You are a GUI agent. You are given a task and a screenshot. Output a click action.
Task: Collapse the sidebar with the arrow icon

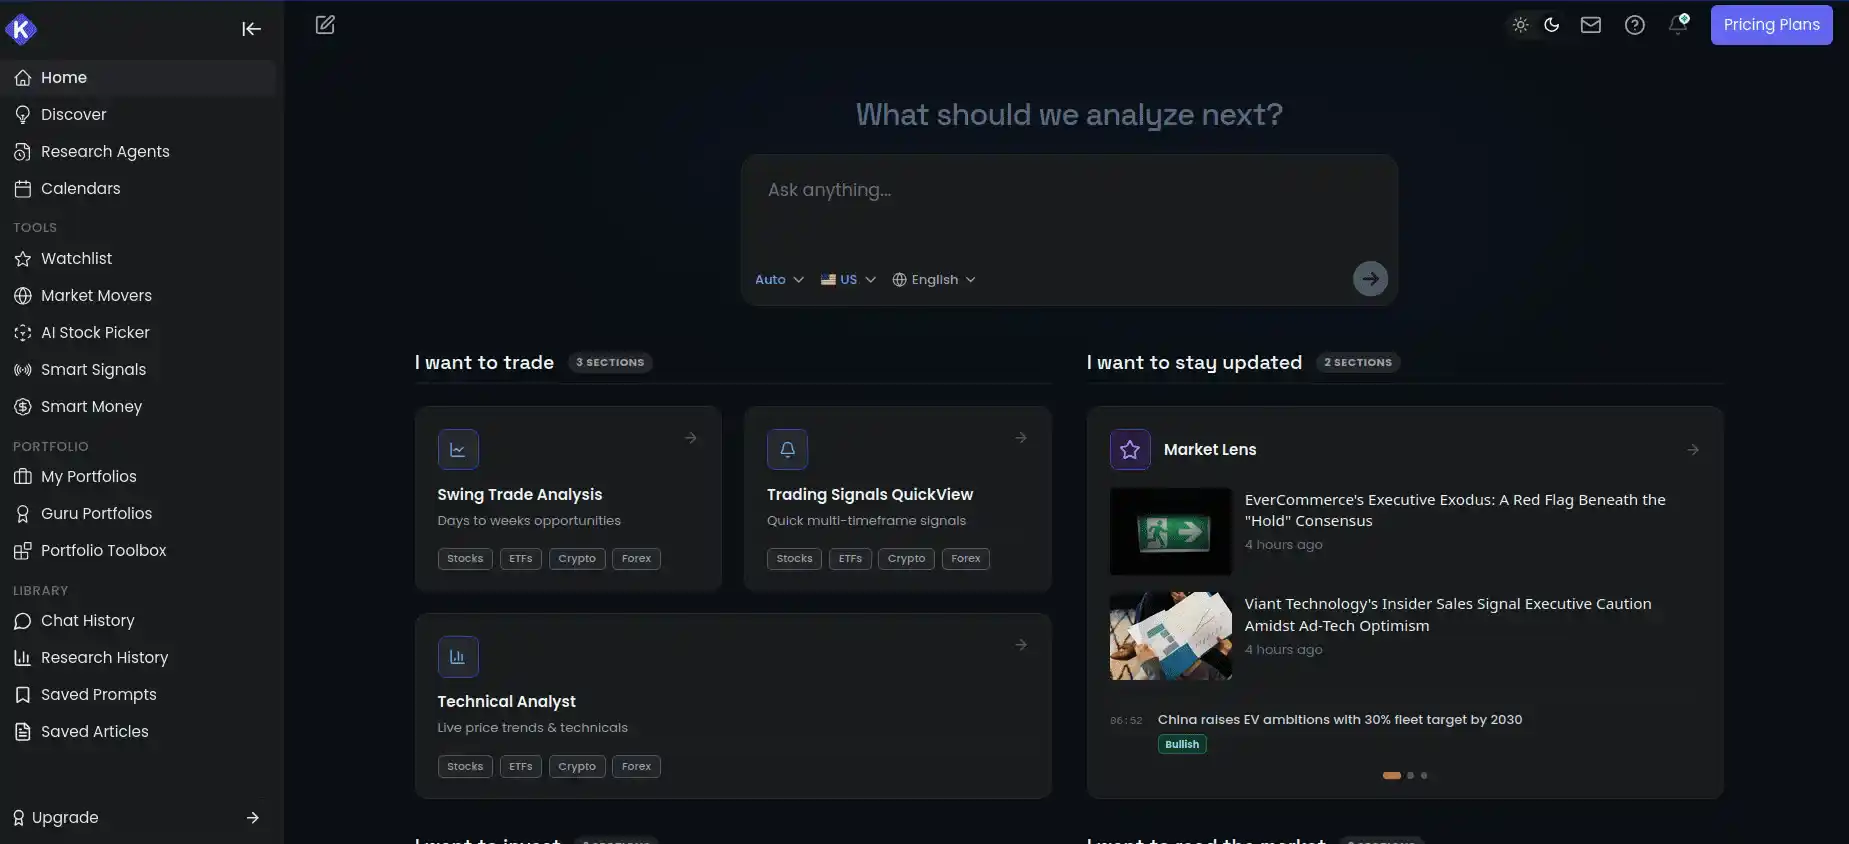pos(251,29)
